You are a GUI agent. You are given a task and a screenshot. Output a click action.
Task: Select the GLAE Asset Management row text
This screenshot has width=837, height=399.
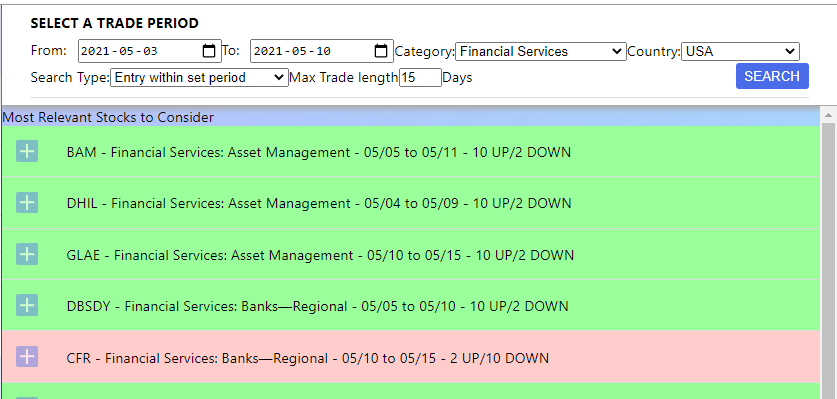pos(320,255)
